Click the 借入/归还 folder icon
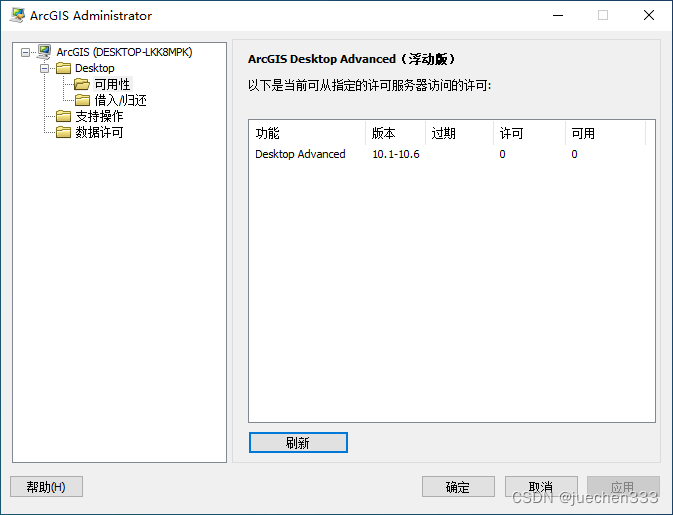 pyautogui.click(x=82, y=100)
